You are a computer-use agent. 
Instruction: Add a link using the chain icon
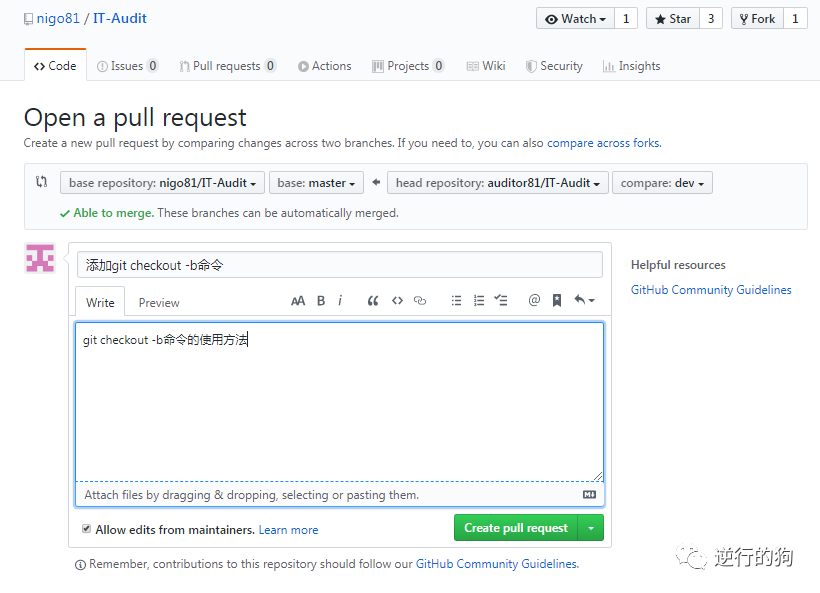pyautogui.click(x=420, y=301)
